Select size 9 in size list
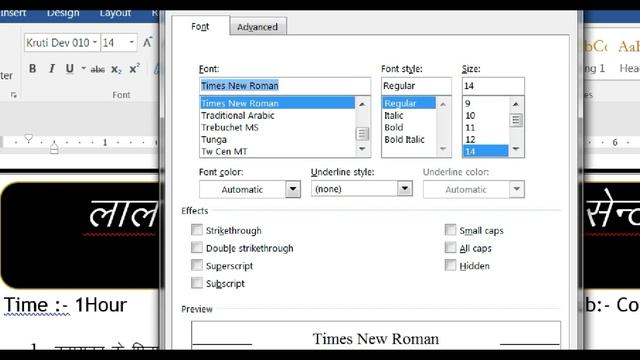Image resolution: width=640 pixels, height=360 pixels. click(x=485, y=103)
